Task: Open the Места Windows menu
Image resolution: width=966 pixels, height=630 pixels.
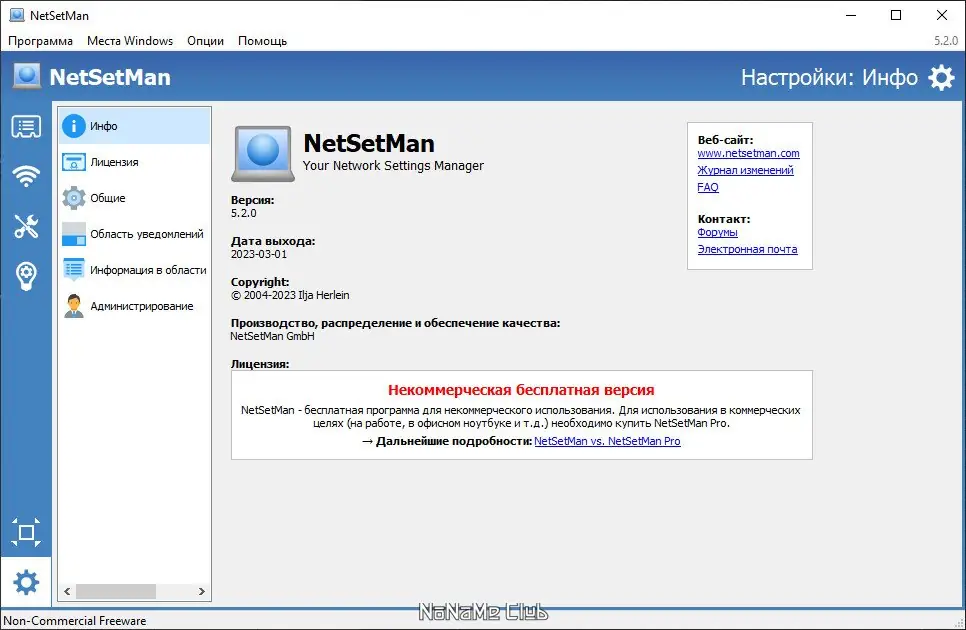Action: [130, 41]
